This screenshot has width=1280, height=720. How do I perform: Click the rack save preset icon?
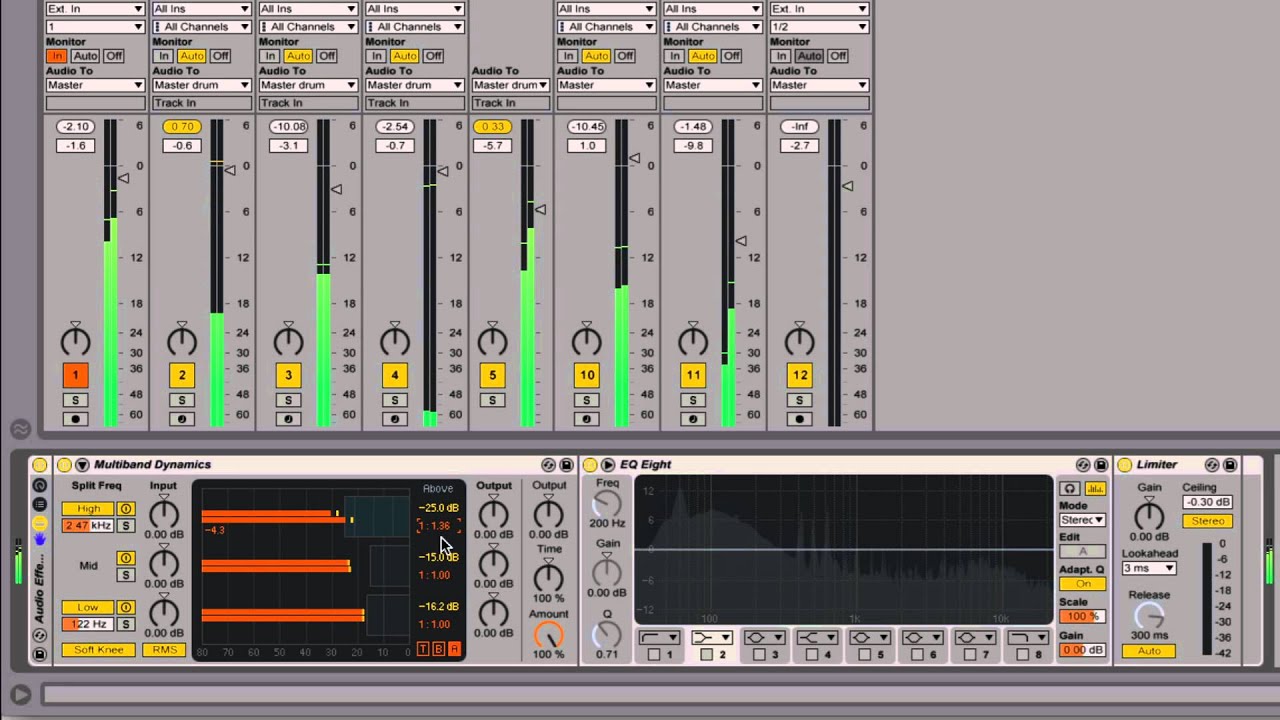[x=40, y=655]
